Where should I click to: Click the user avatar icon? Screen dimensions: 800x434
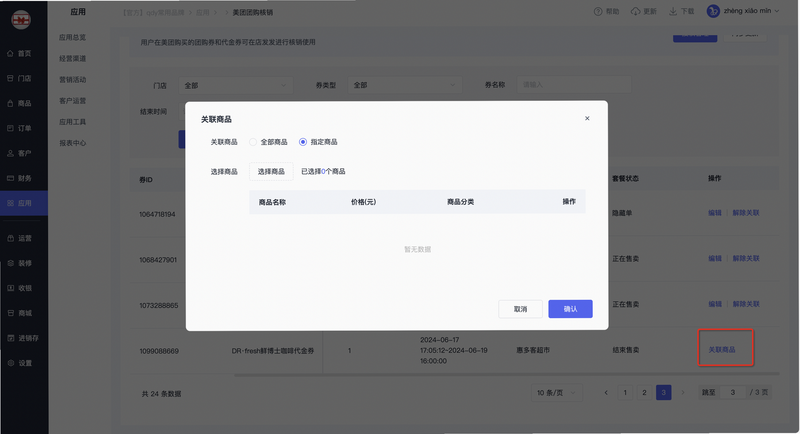(713, 11)
